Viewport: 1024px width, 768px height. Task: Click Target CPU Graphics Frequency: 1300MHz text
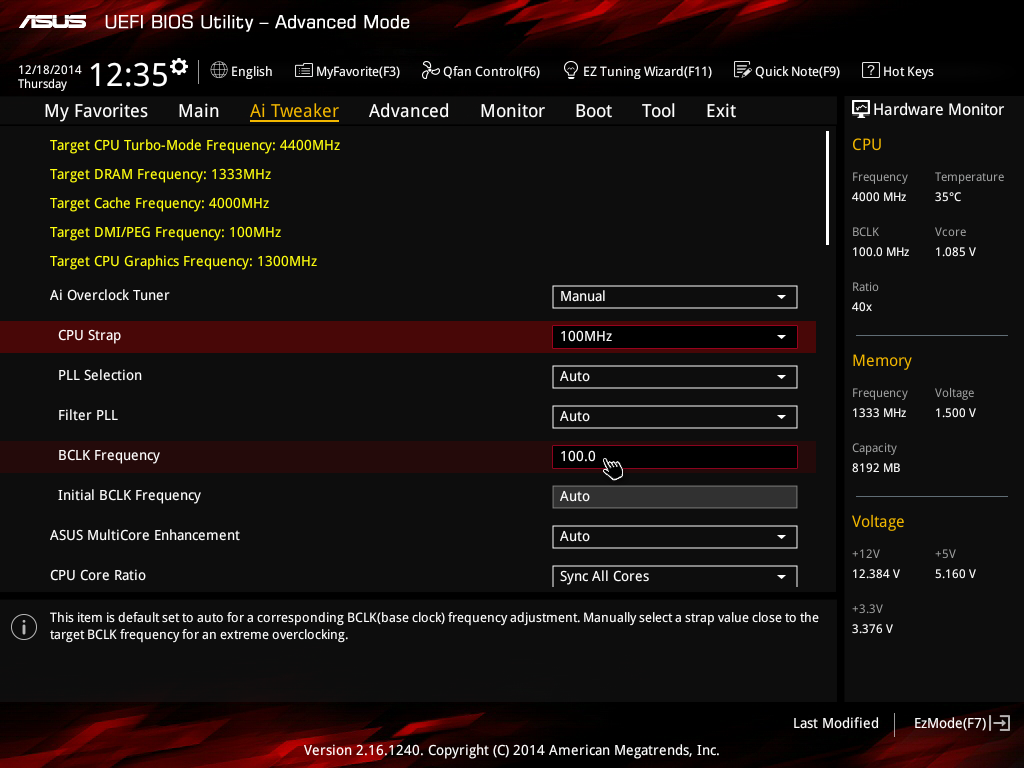183,261
